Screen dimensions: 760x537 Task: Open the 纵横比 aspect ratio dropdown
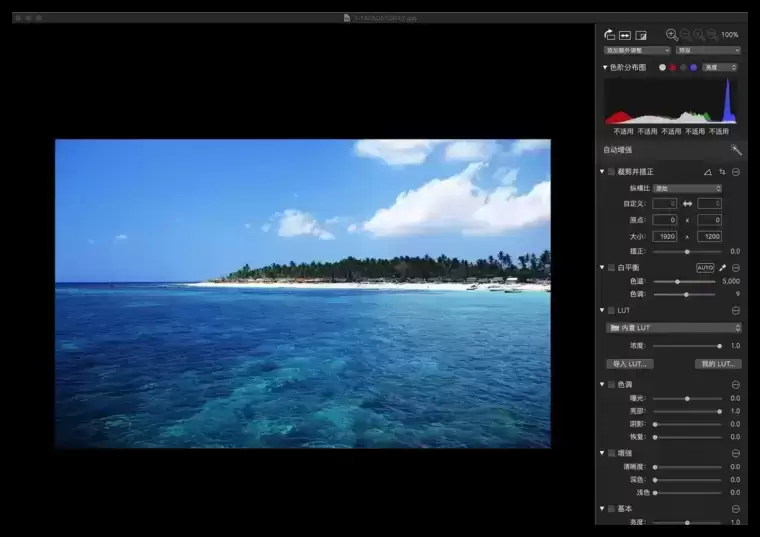pos(687,188)
